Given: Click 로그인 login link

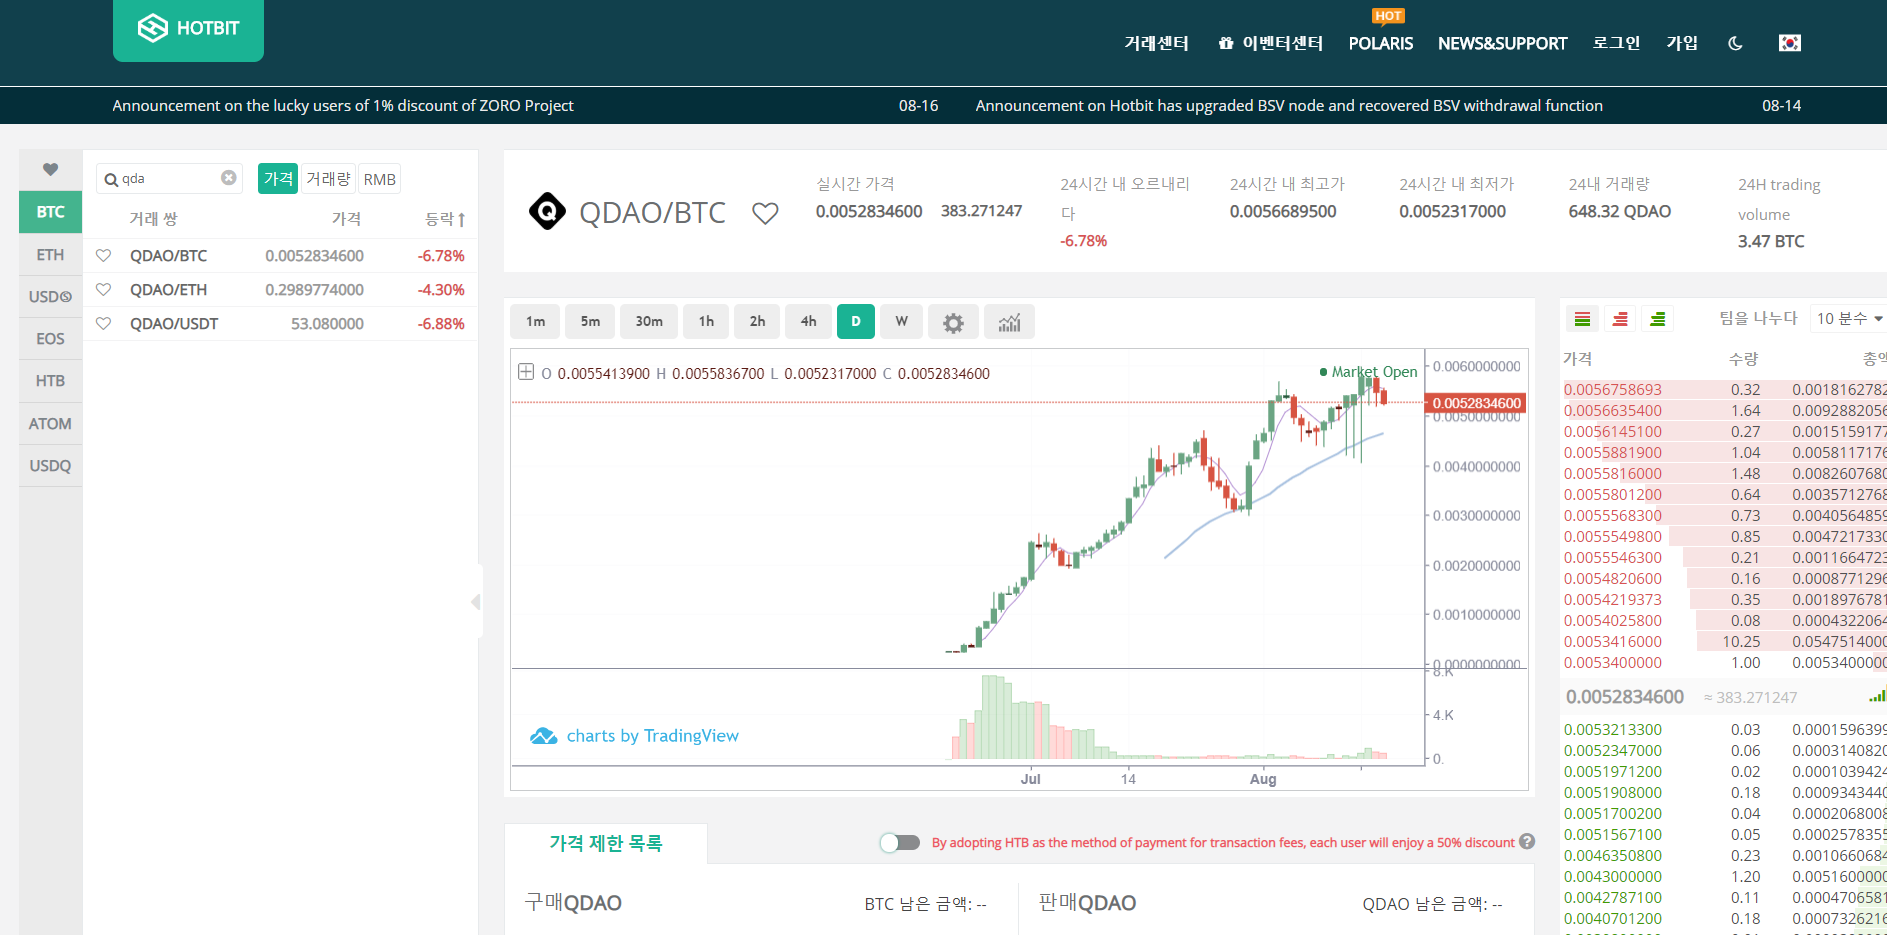Looking at the screenshot, I should pyautogui.click(x=1616, y=43).
